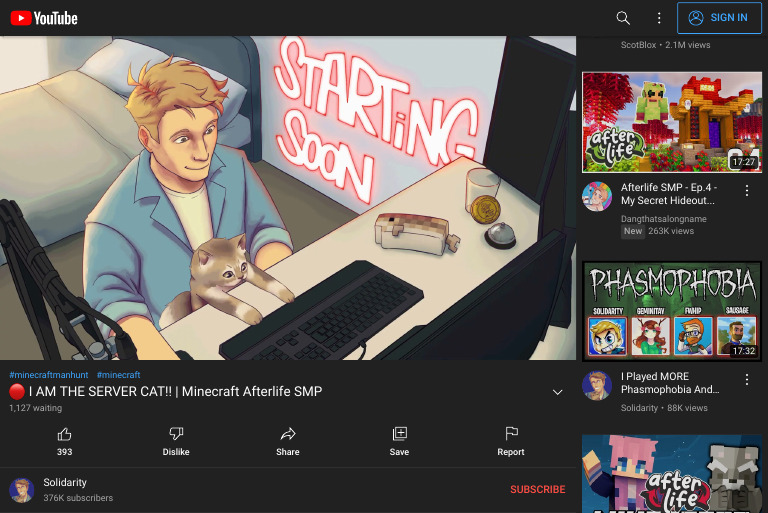Expand the video description chevron
The width and height of the screenshot is (768, 513).
point(557,392)
